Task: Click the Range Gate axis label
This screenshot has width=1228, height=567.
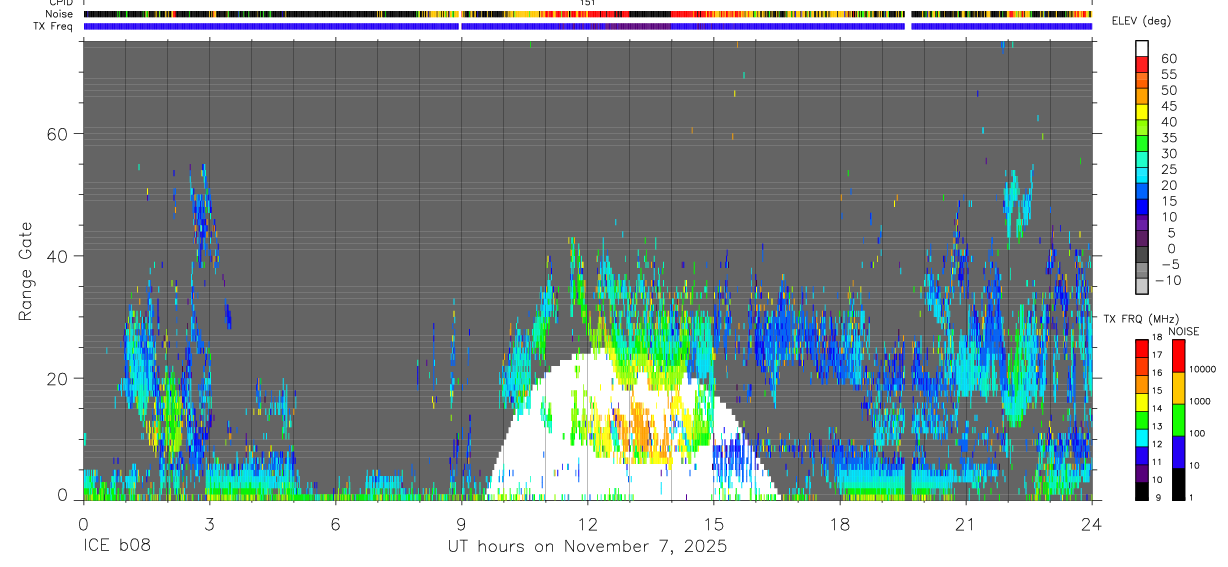Action: point(27,271)
